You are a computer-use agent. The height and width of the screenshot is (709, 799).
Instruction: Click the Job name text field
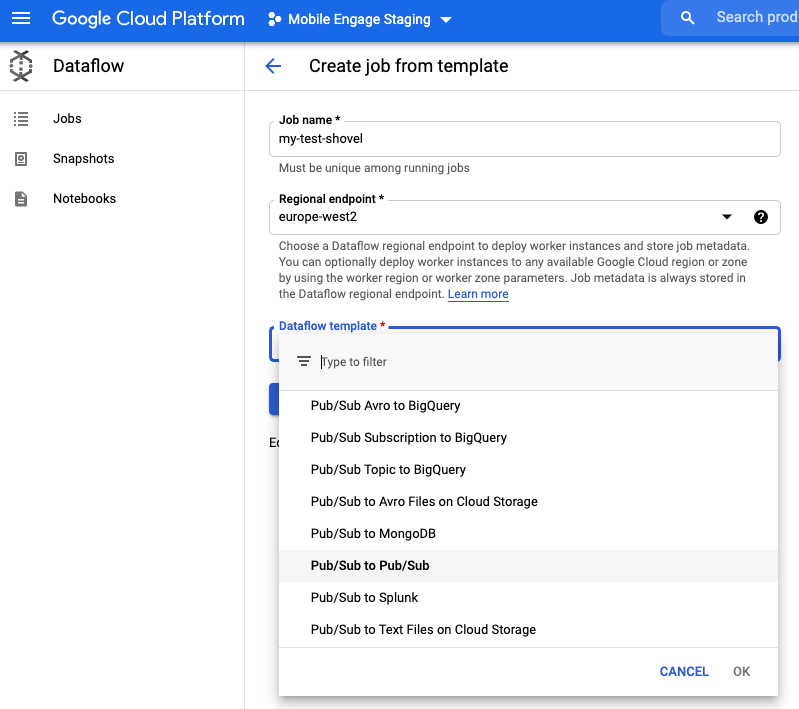click(x=524, y=140)
